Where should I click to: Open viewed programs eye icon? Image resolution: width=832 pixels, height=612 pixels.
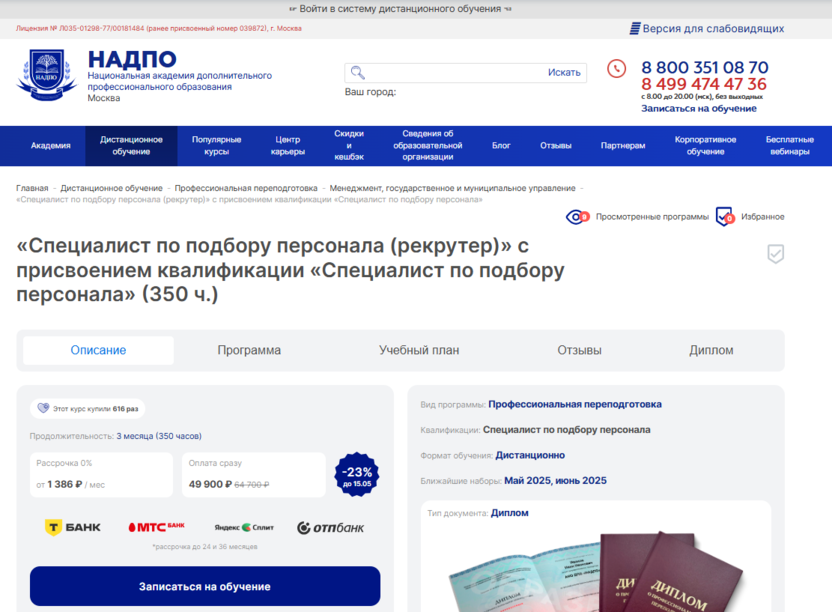[x=577, y=217]
